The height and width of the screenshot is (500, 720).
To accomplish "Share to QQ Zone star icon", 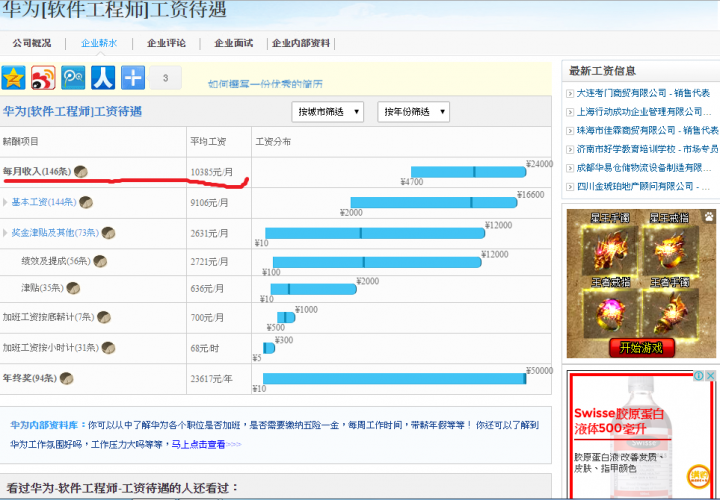I will click(x=13, y=78).
